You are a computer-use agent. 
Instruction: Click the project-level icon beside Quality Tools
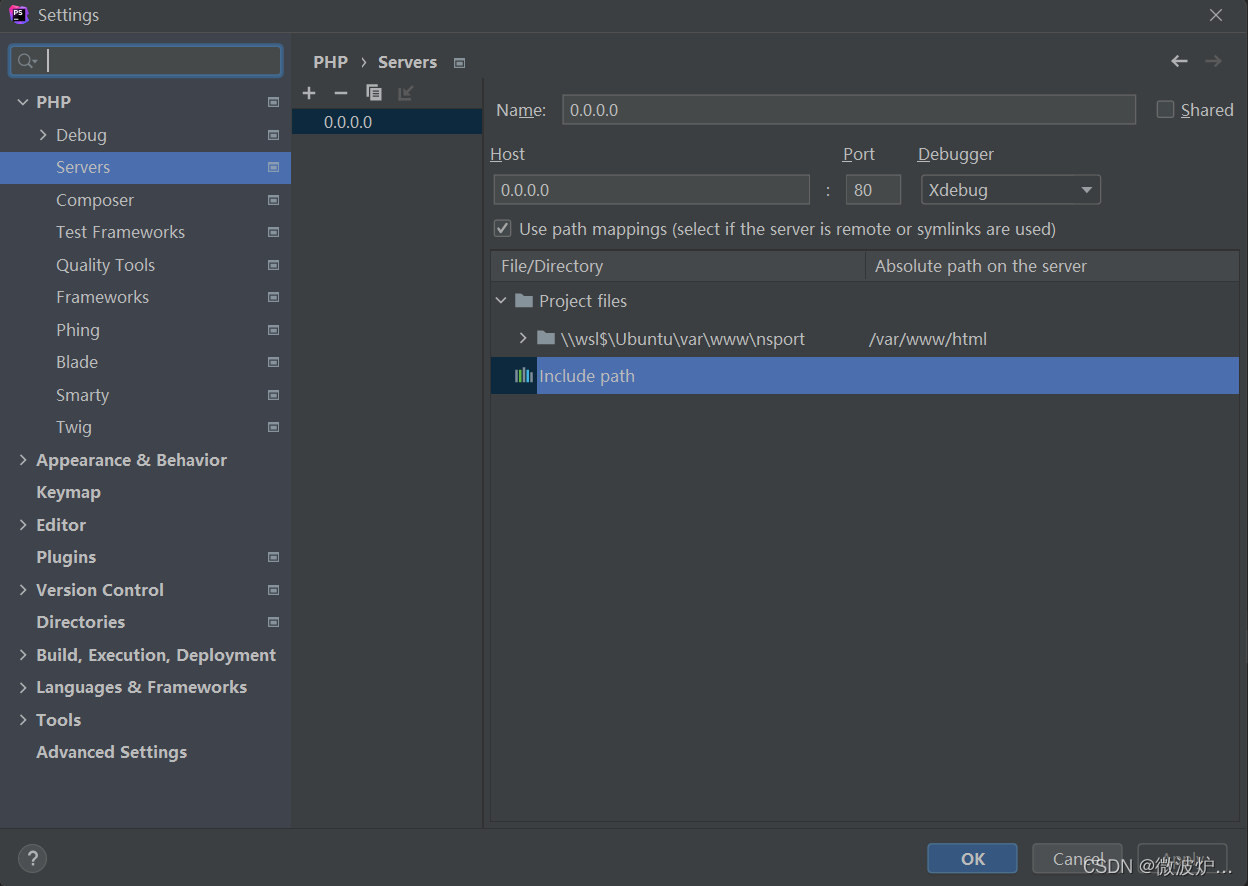coord(273,265)
